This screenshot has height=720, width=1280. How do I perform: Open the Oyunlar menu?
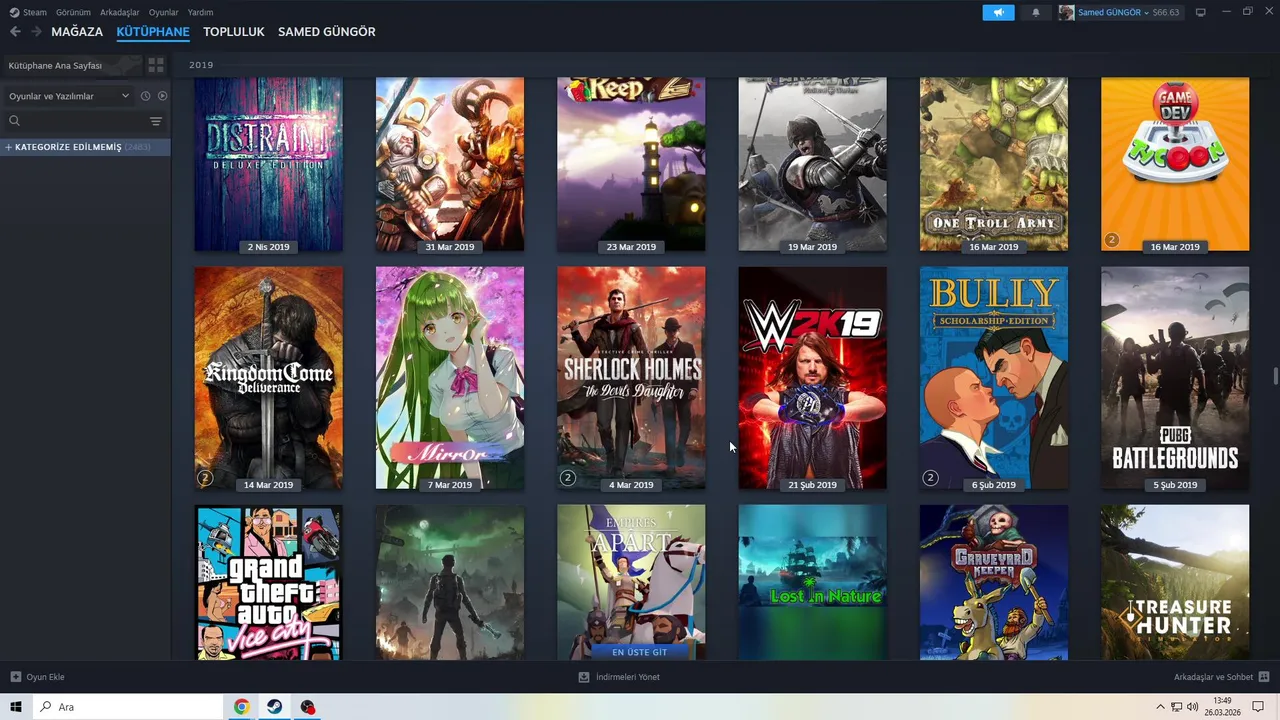coord(163,12)
